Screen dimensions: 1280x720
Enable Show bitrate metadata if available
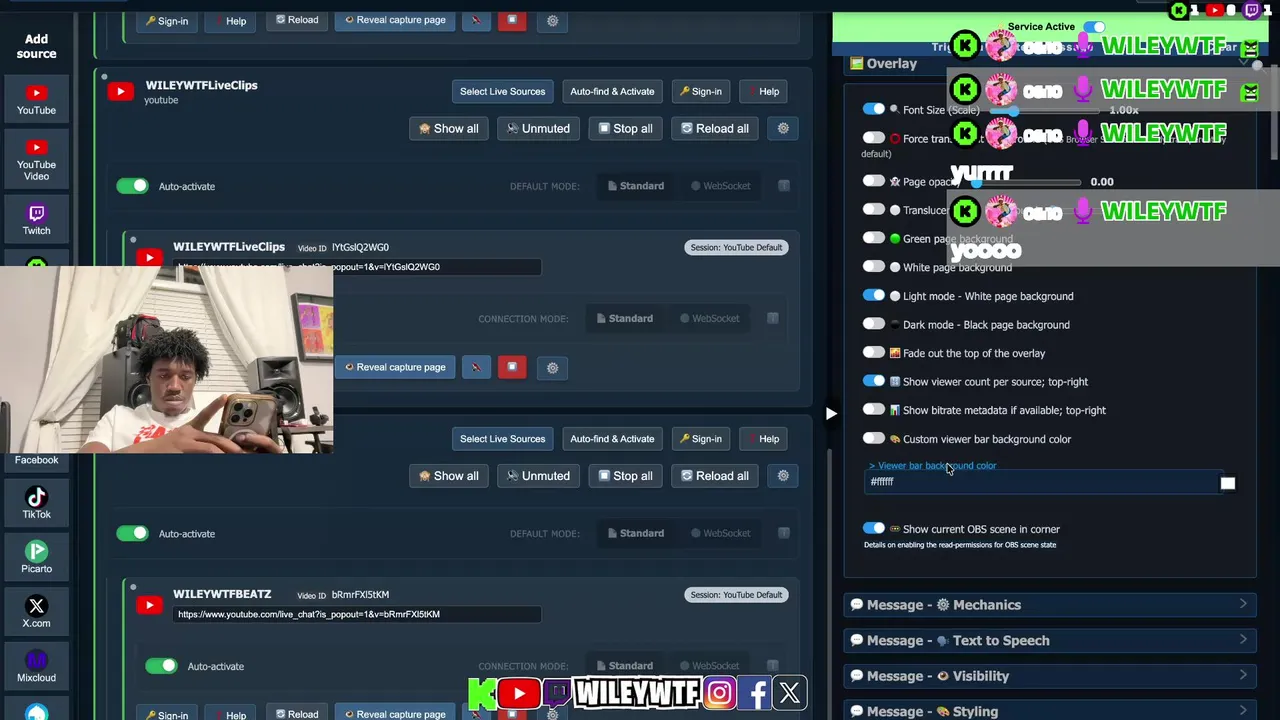874,410
